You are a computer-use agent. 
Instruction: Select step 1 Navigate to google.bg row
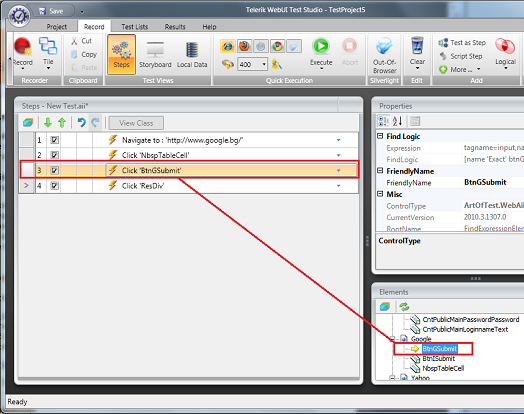pos(188,140)
